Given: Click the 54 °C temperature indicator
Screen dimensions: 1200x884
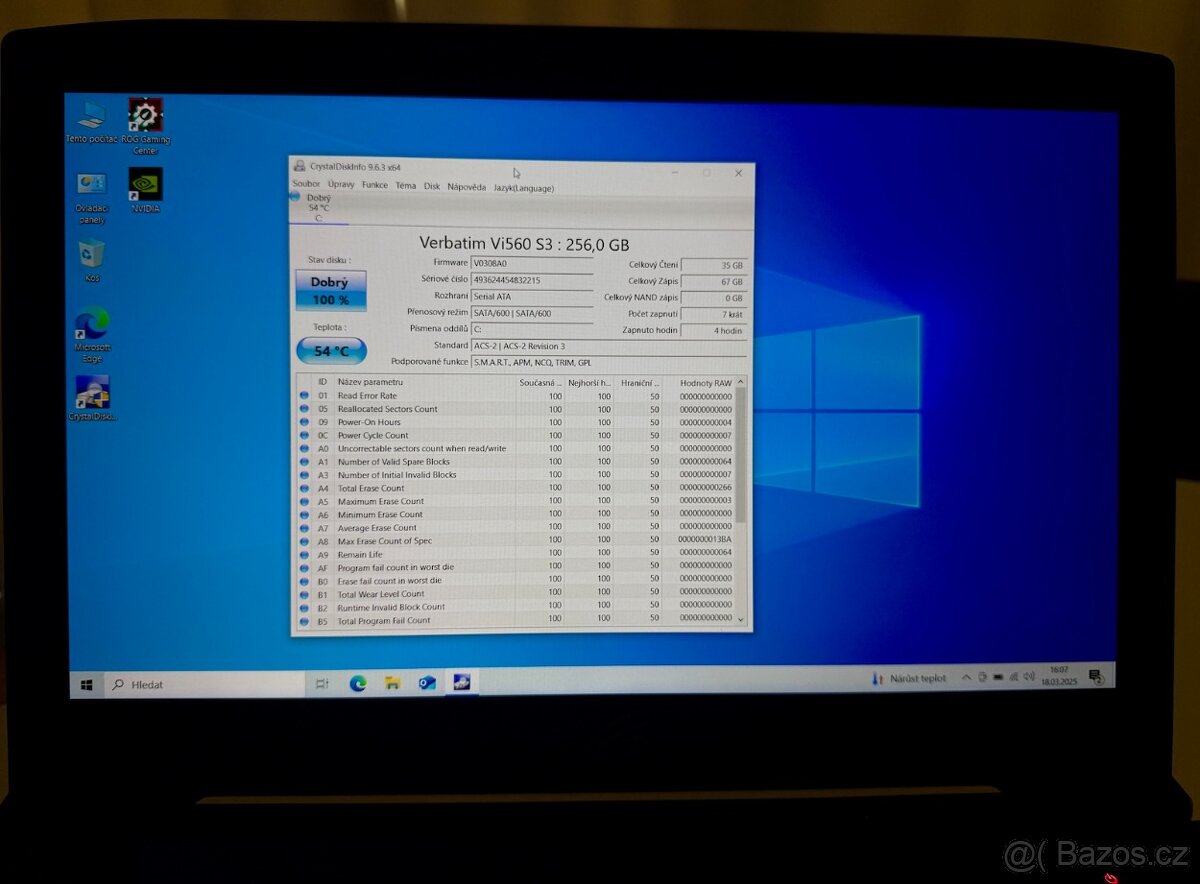Looking at the screenshot, I should point(330,350).
